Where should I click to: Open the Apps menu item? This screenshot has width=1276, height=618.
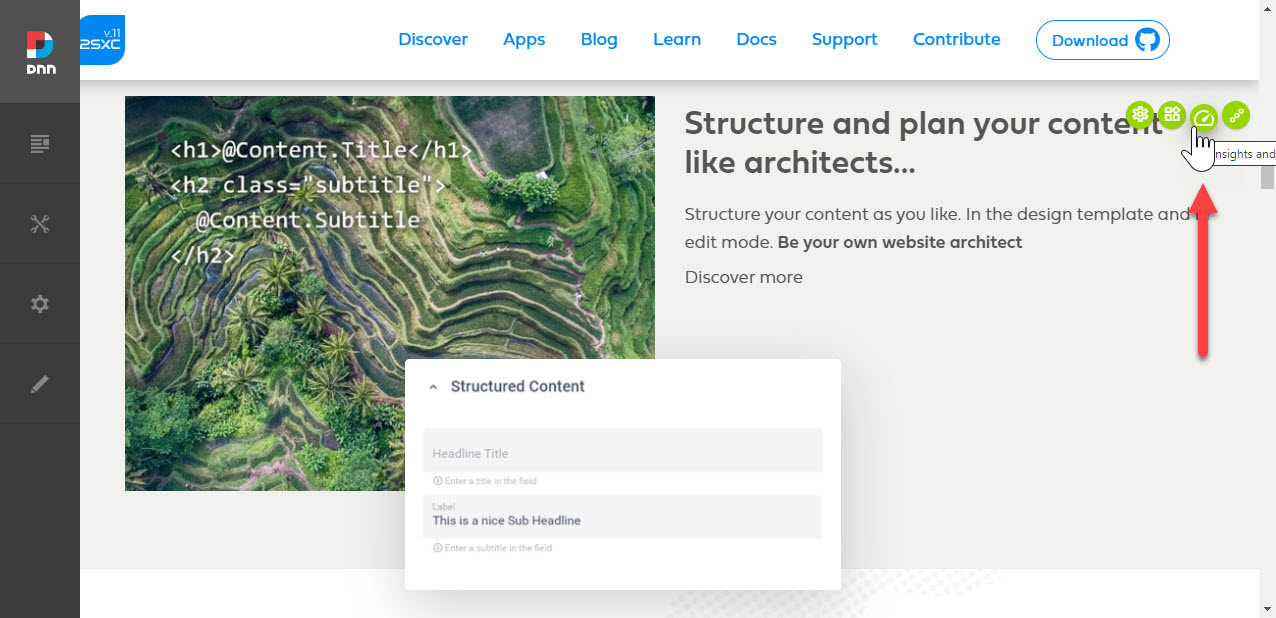click(x=524, y=39)
